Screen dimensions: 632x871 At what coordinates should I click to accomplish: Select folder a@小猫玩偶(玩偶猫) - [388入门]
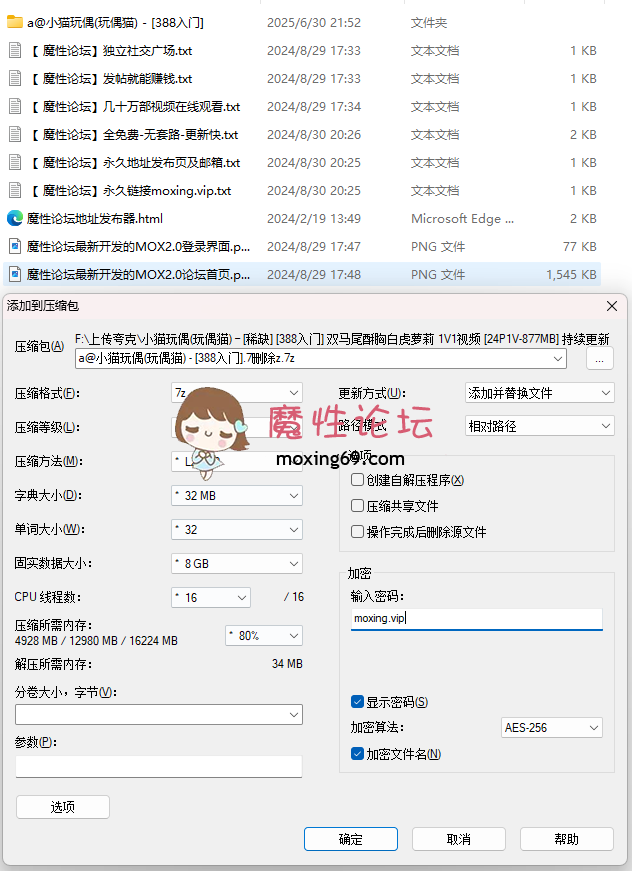coord(116,22)
